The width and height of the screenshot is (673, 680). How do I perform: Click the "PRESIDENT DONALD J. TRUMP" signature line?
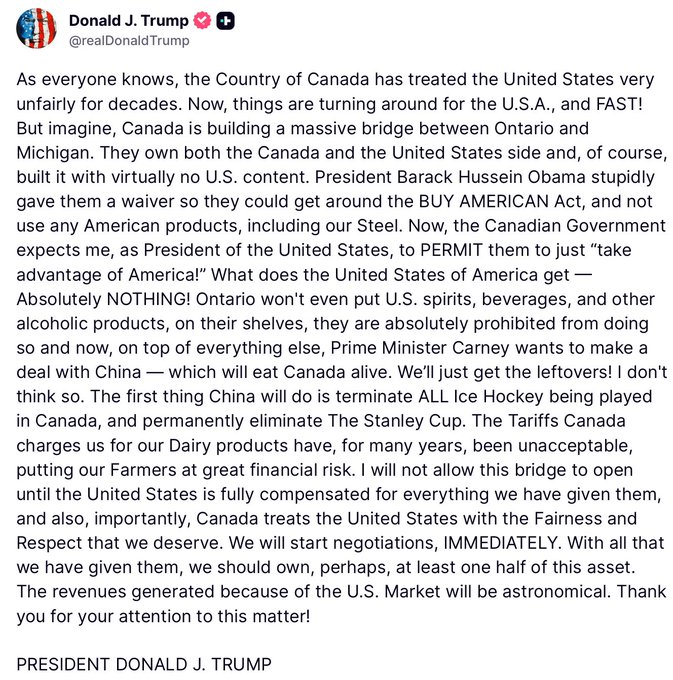[x=146, y=664]
